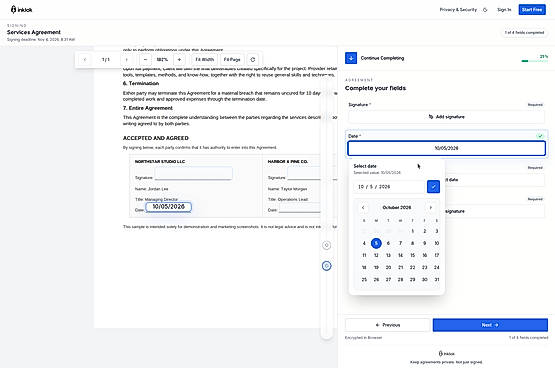Click the Inklok footer logo
This screenshot has width=555, height=368.
coord(446,353)
